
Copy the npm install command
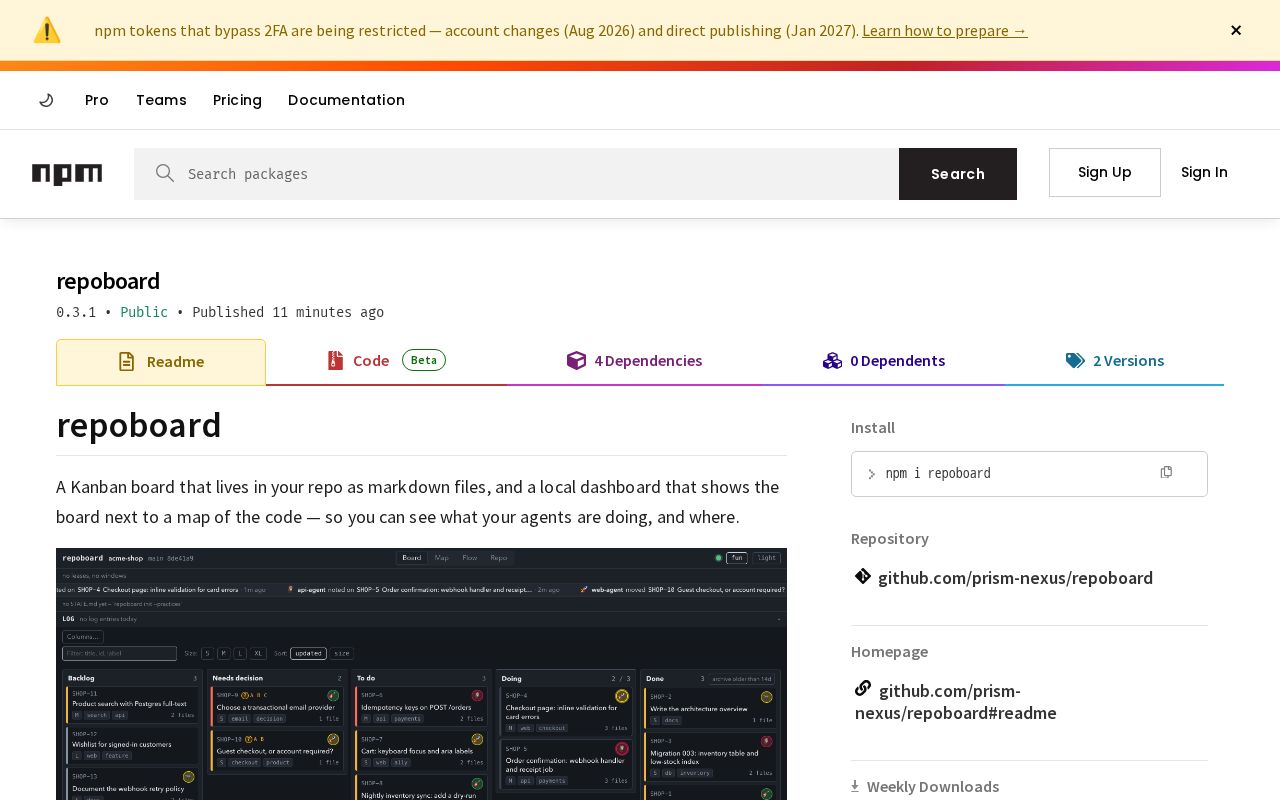pos(1166,472)
